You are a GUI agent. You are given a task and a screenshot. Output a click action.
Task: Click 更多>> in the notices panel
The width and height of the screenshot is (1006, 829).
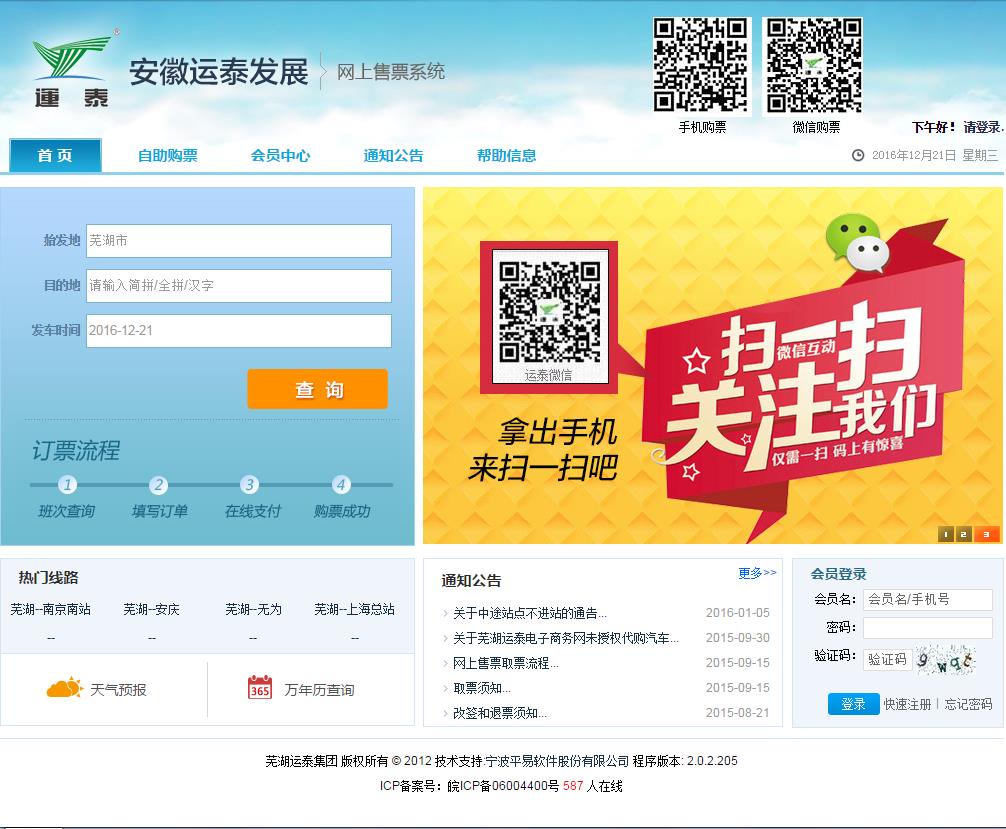(x=757, y=572)
